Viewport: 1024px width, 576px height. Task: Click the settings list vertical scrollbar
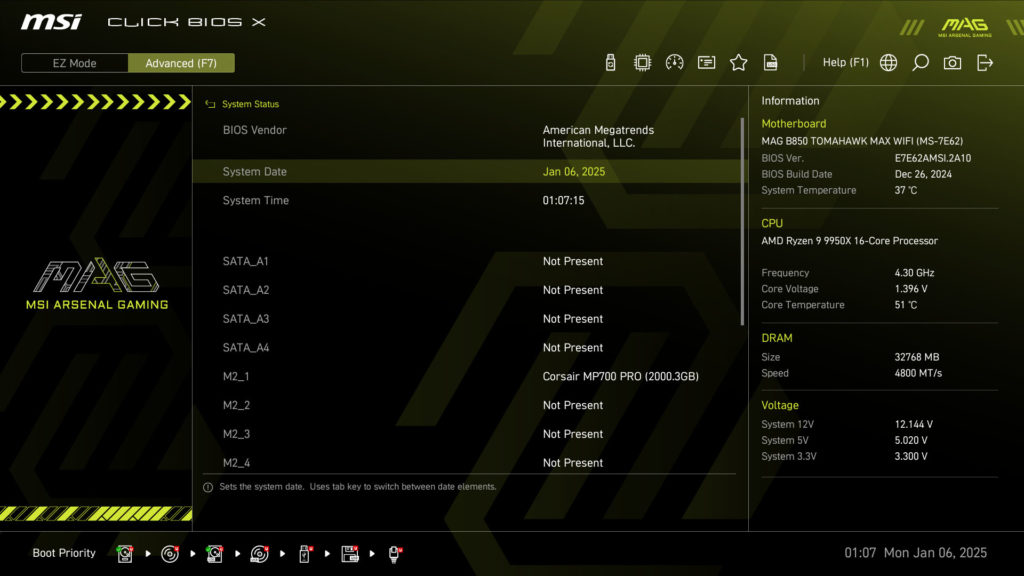pos(742,220)
